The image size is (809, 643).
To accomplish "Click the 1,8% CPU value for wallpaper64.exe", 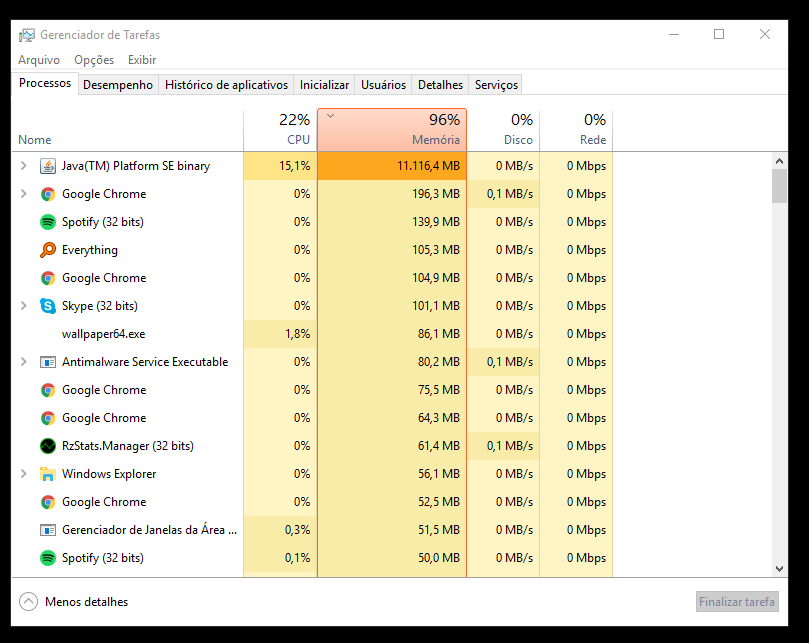I will [x=298, y=334].
